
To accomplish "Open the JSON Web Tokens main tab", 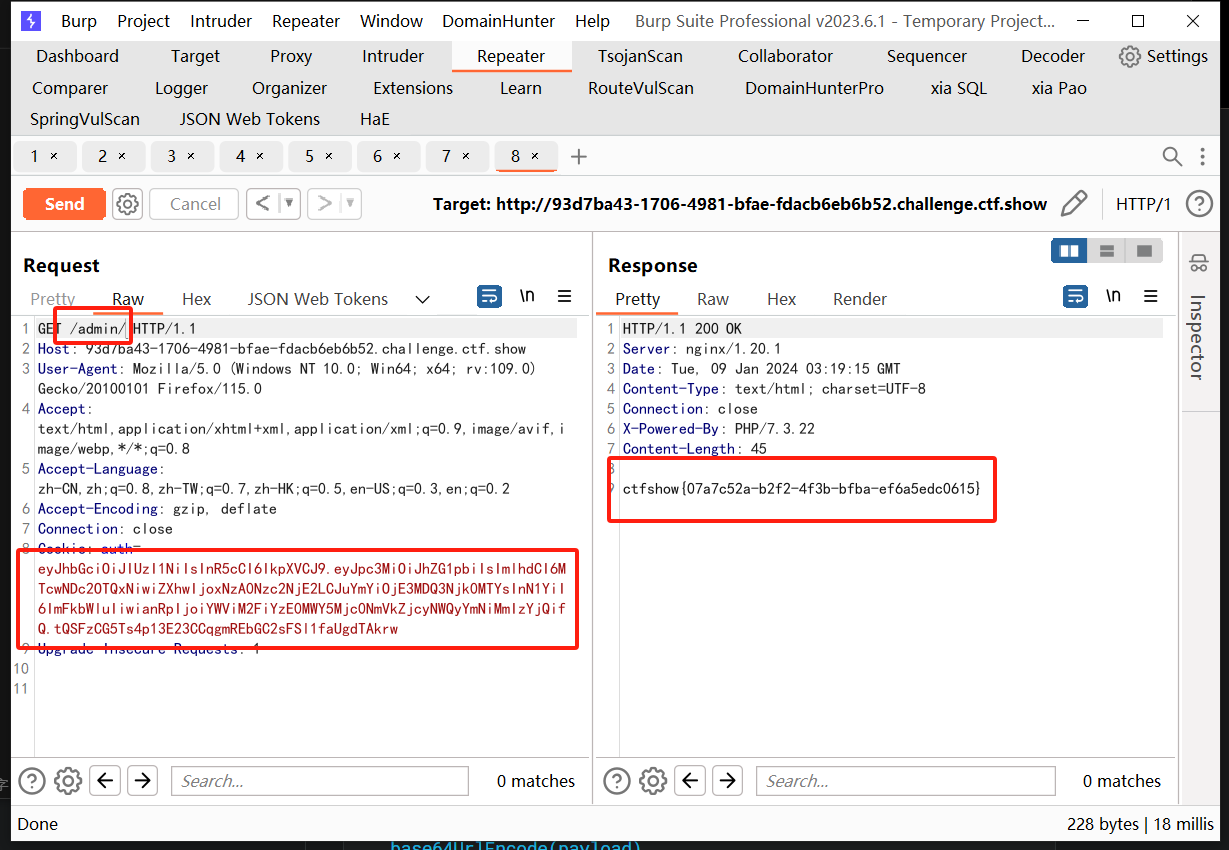I will (x=250, y=119).
